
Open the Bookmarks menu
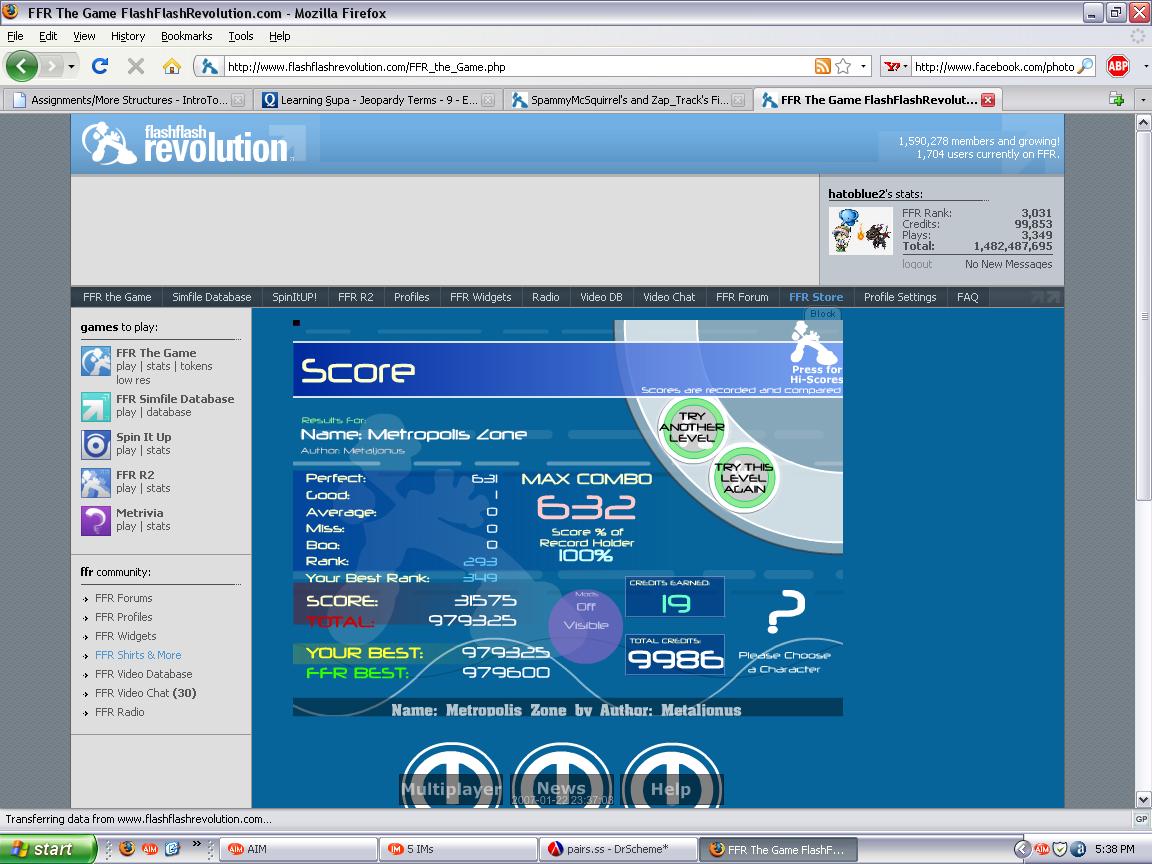187,36
